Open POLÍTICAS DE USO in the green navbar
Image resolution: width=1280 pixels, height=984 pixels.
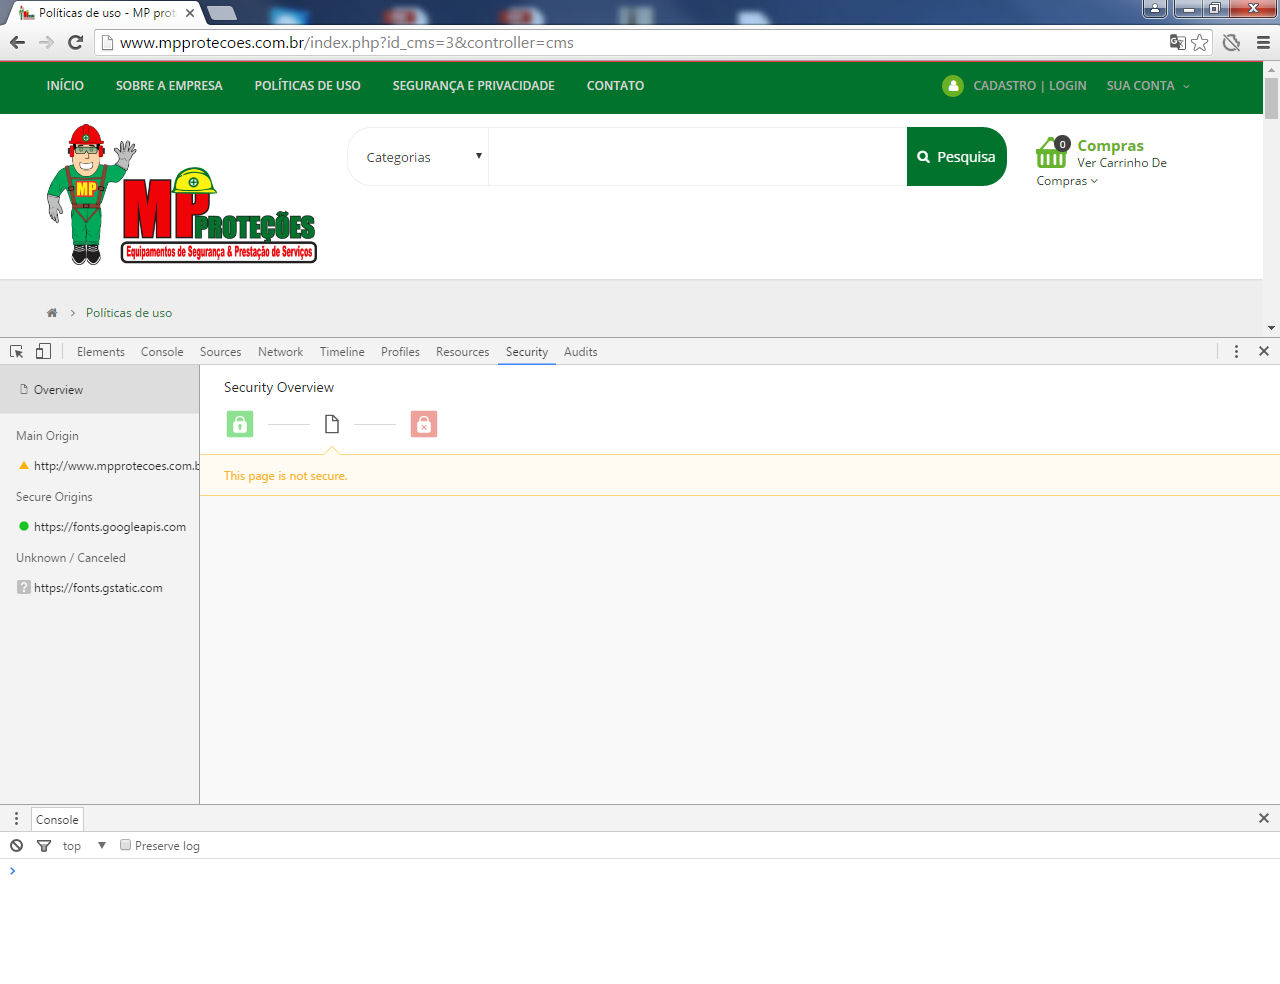coord(307,86)
